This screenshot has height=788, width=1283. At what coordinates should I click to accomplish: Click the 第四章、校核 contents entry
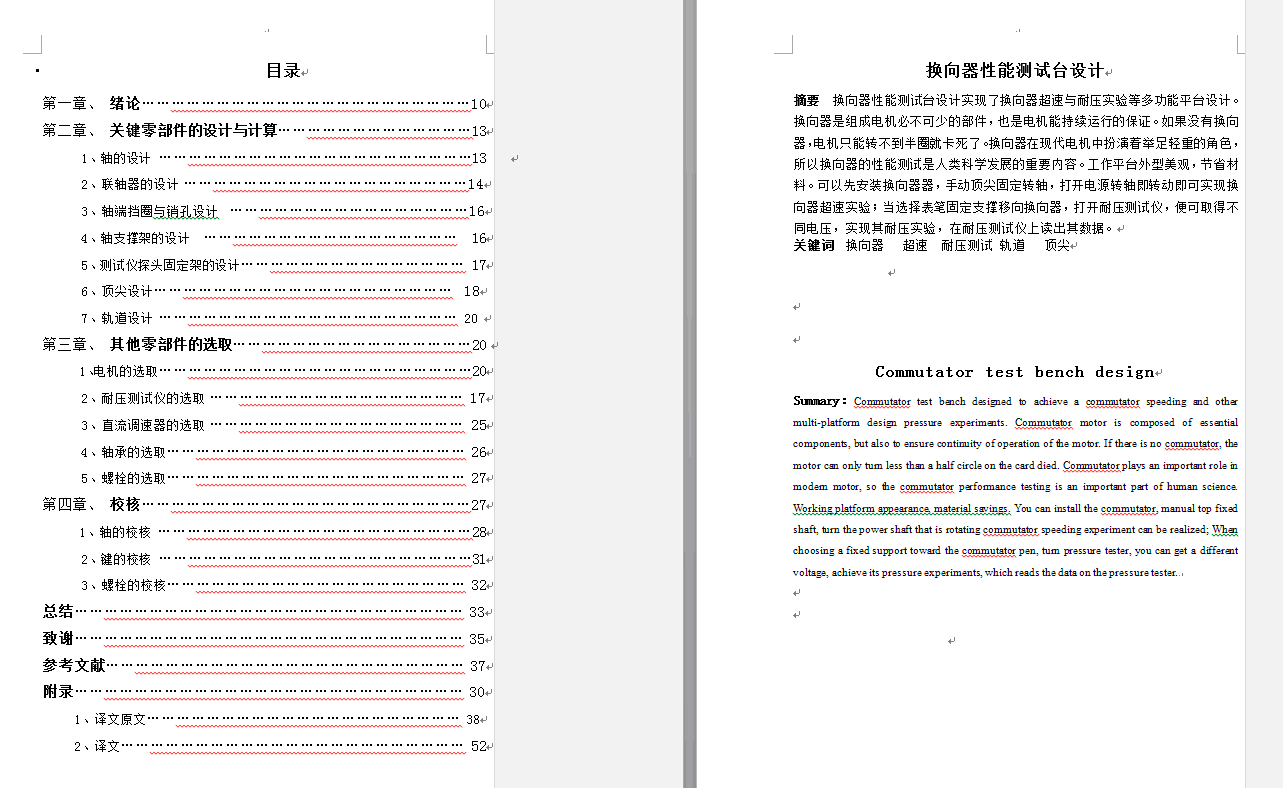coord(266,505)
